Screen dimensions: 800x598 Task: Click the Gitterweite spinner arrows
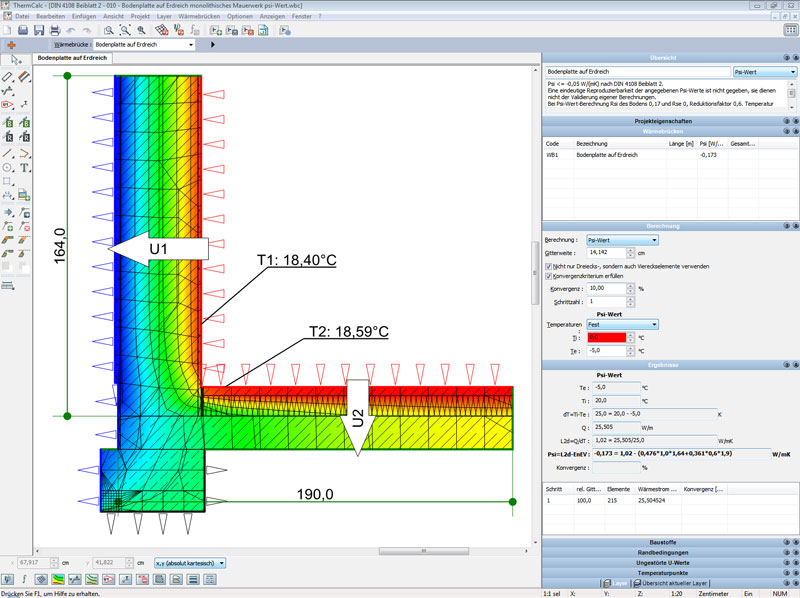[x=631, y=253]
